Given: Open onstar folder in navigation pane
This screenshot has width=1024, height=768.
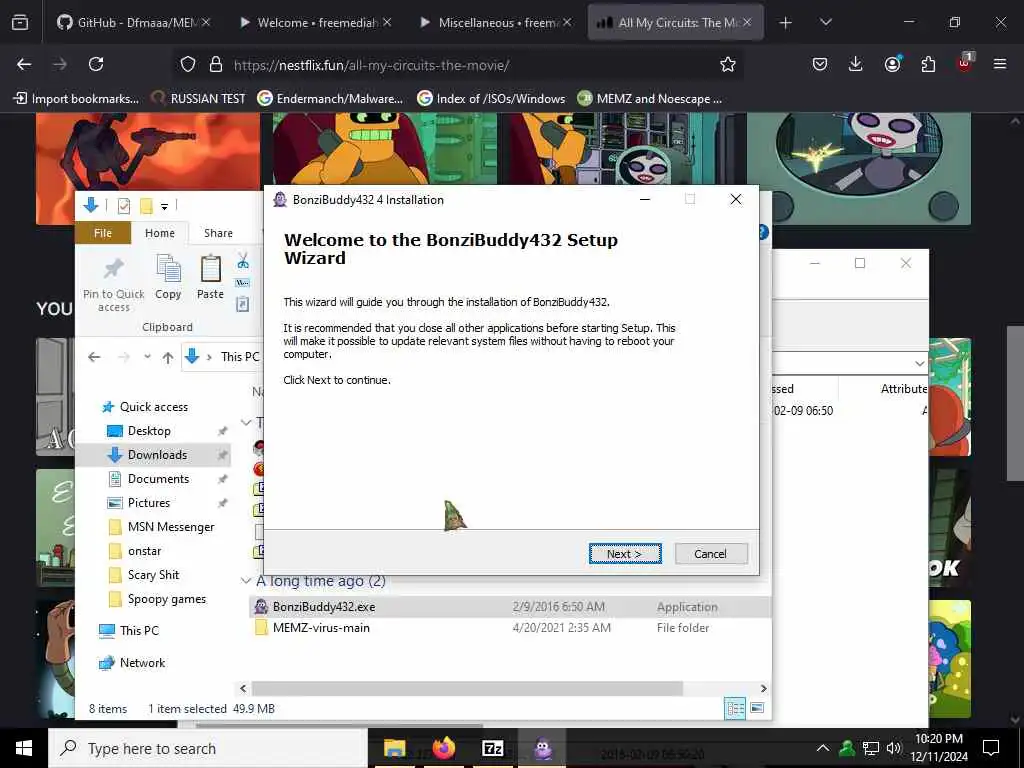Looking at the screenshot, I should coord(144,551).
